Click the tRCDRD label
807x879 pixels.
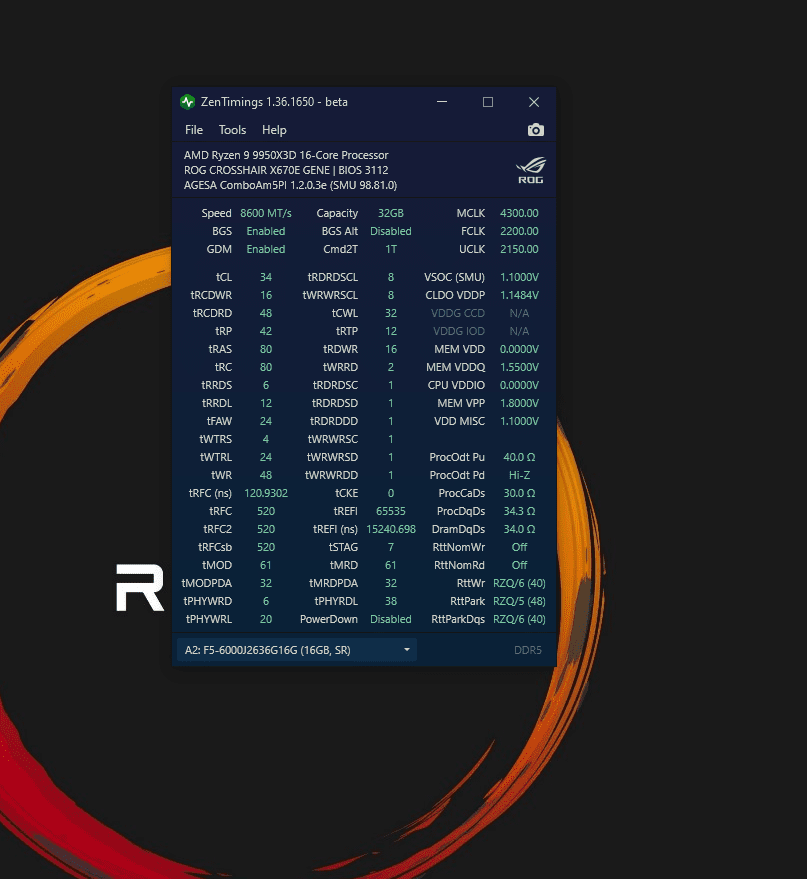pos(212,313)
